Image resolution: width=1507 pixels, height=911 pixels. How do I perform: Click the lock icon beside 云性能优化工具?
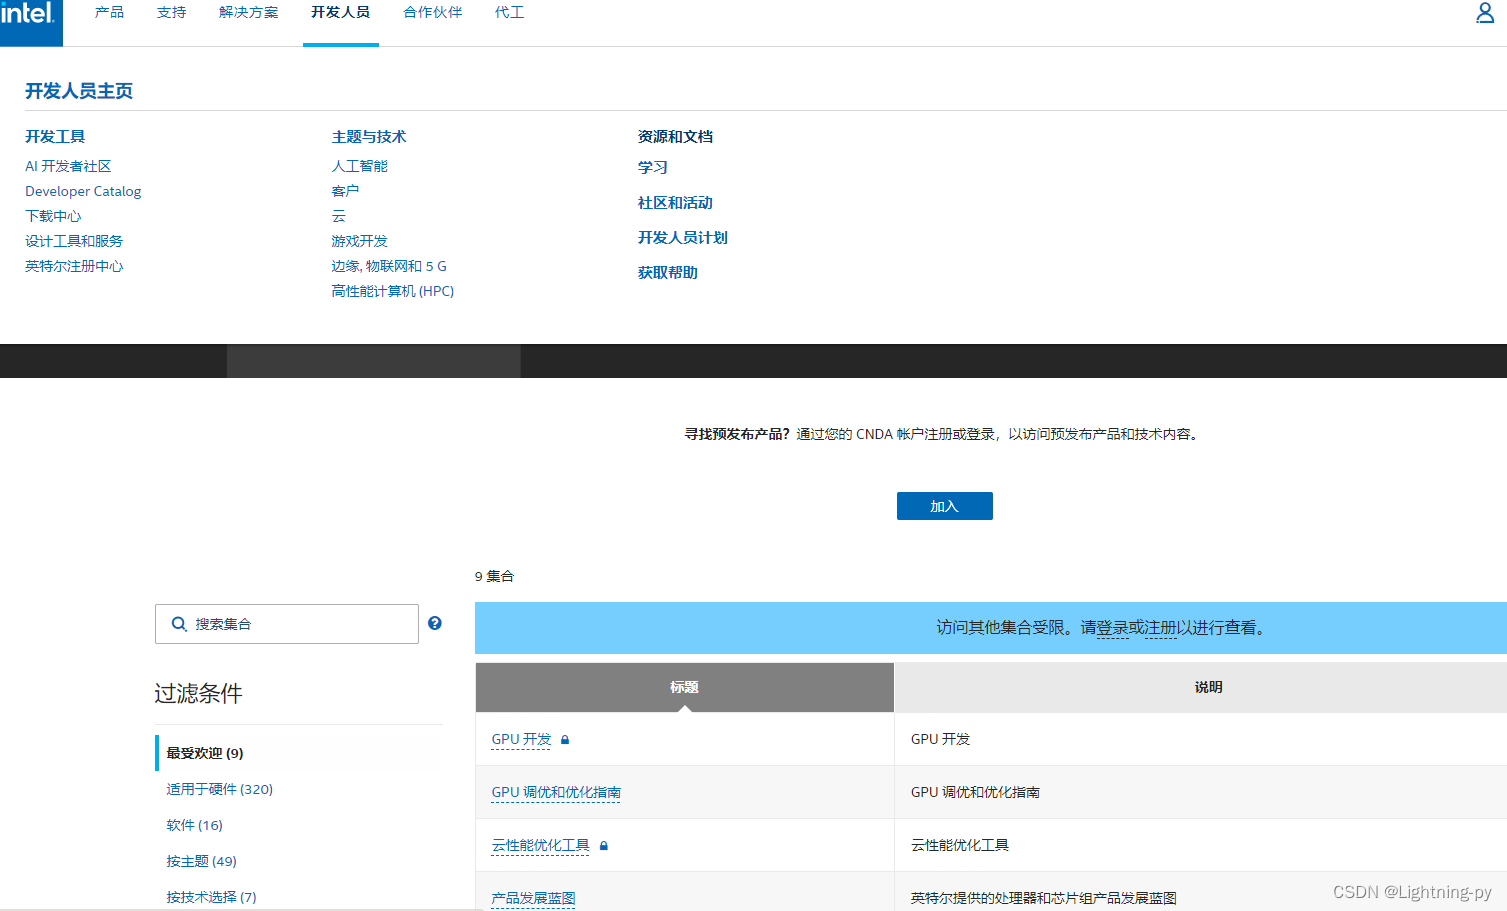(604, 846)
